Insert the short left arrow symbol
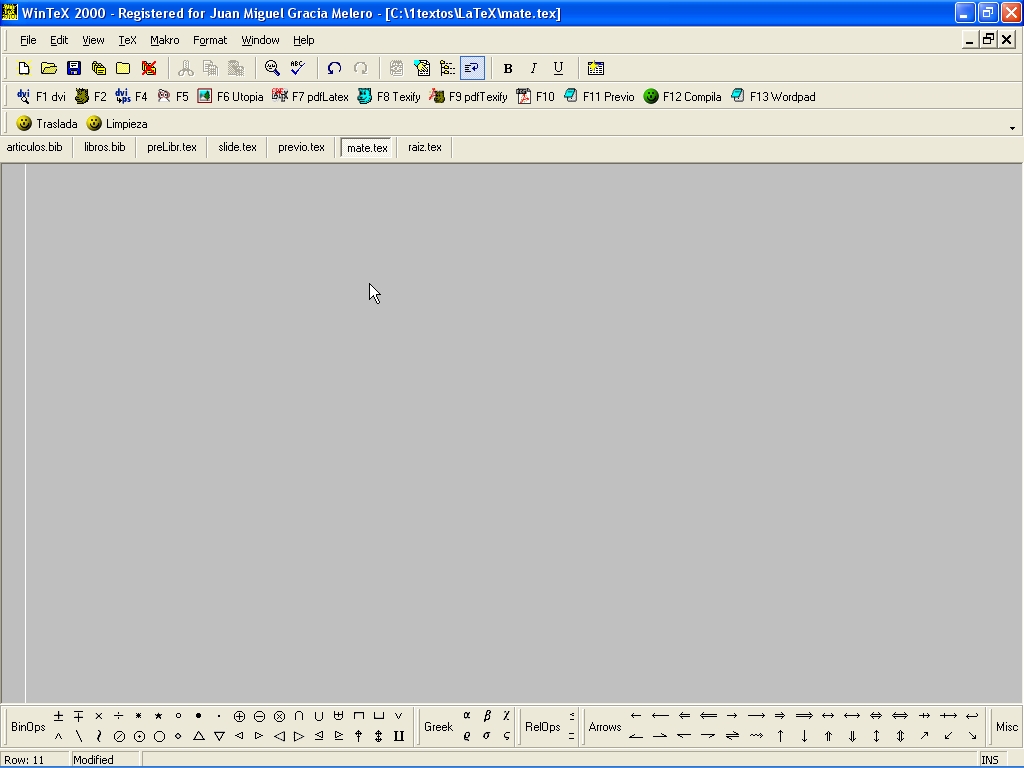Viewport: 1024px width, 768px height. [x=636, y=716]
